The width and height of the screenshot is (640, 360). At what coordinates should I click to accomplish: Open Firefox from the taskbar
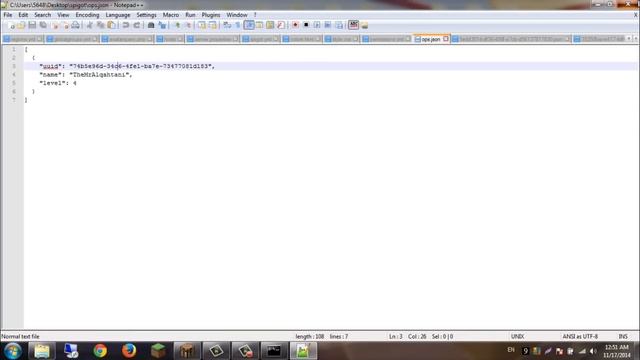(129, 351)
